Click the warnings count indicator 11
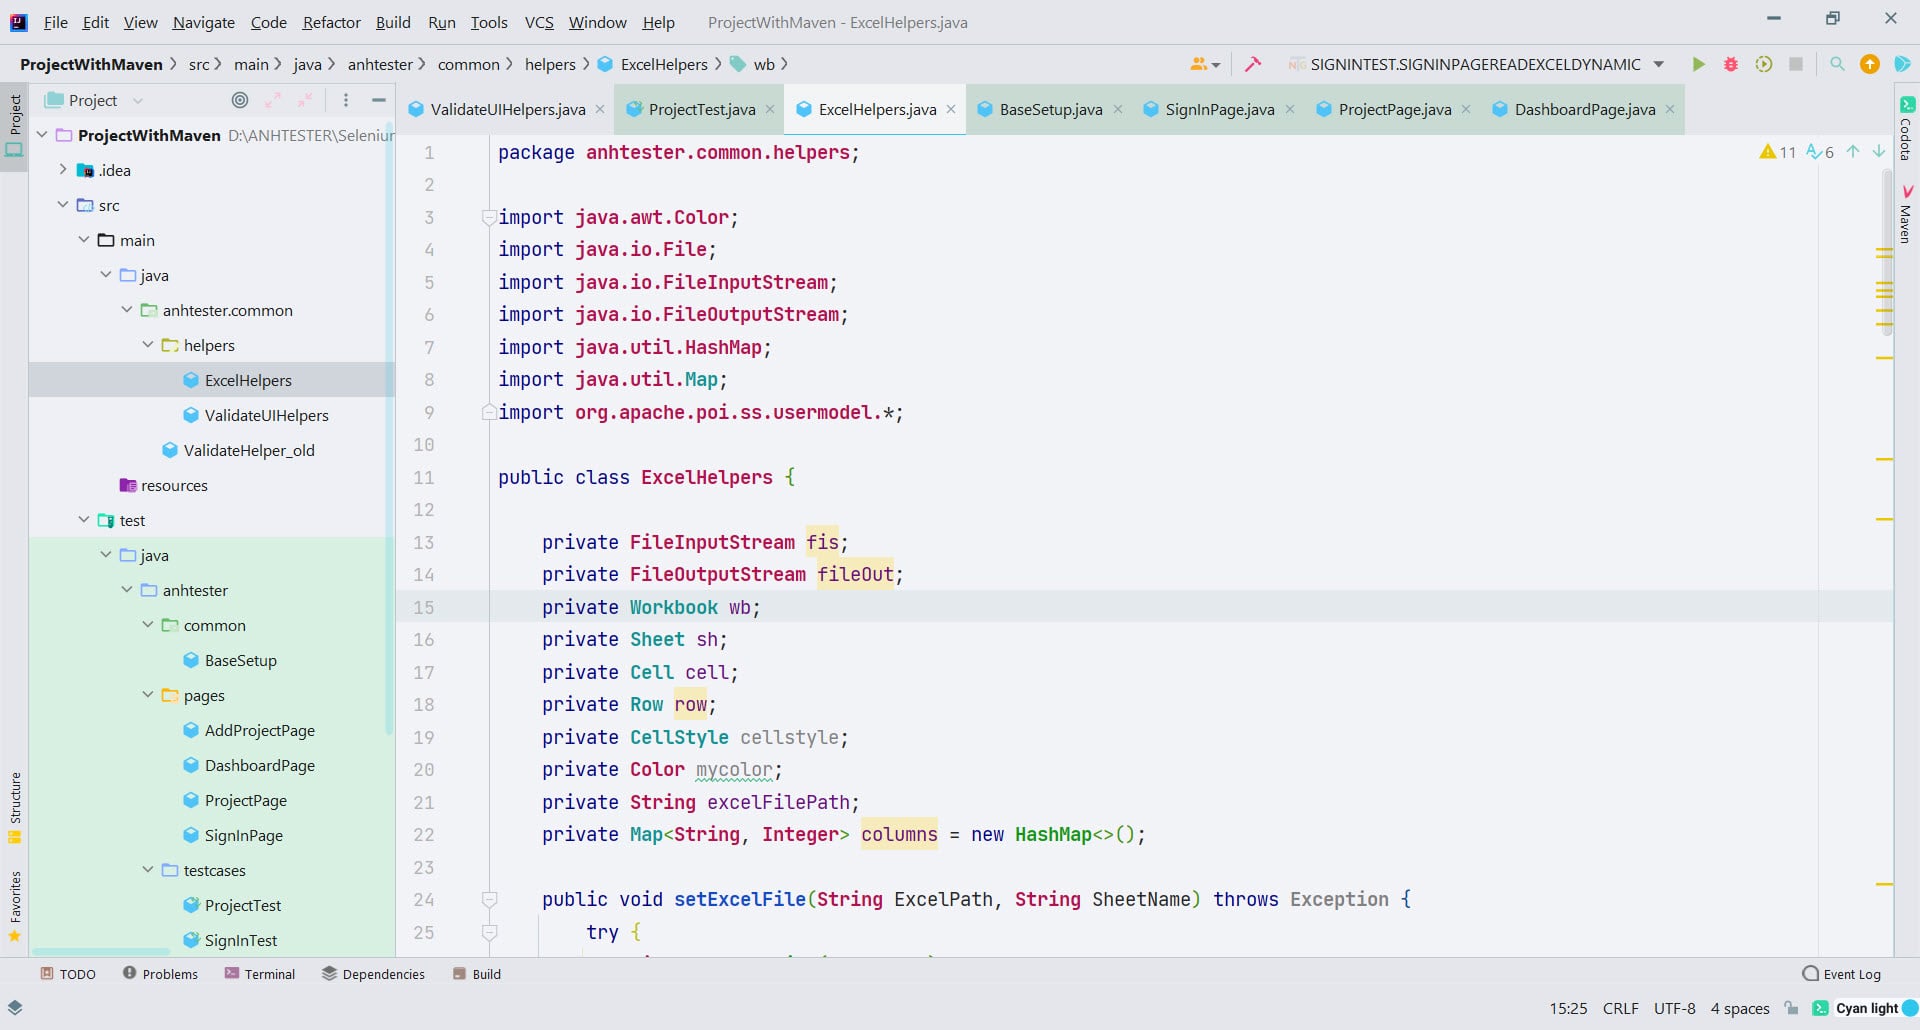Screen dimensions: 1920x1030 tap(1778, 152)
